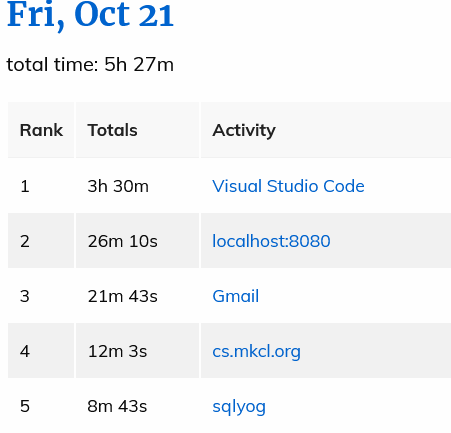This screenshot has width=451, height=433.
Task: Click the Totals column header
Action: click(137, 130)
